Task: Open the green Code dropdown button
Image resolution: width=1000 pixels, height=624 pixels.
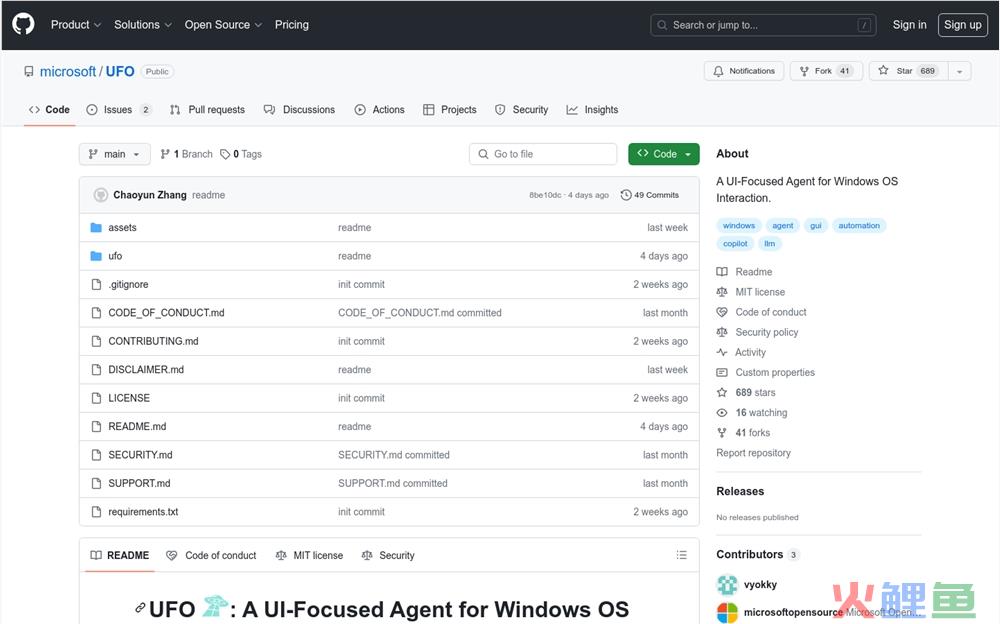Action: point(663,154)
